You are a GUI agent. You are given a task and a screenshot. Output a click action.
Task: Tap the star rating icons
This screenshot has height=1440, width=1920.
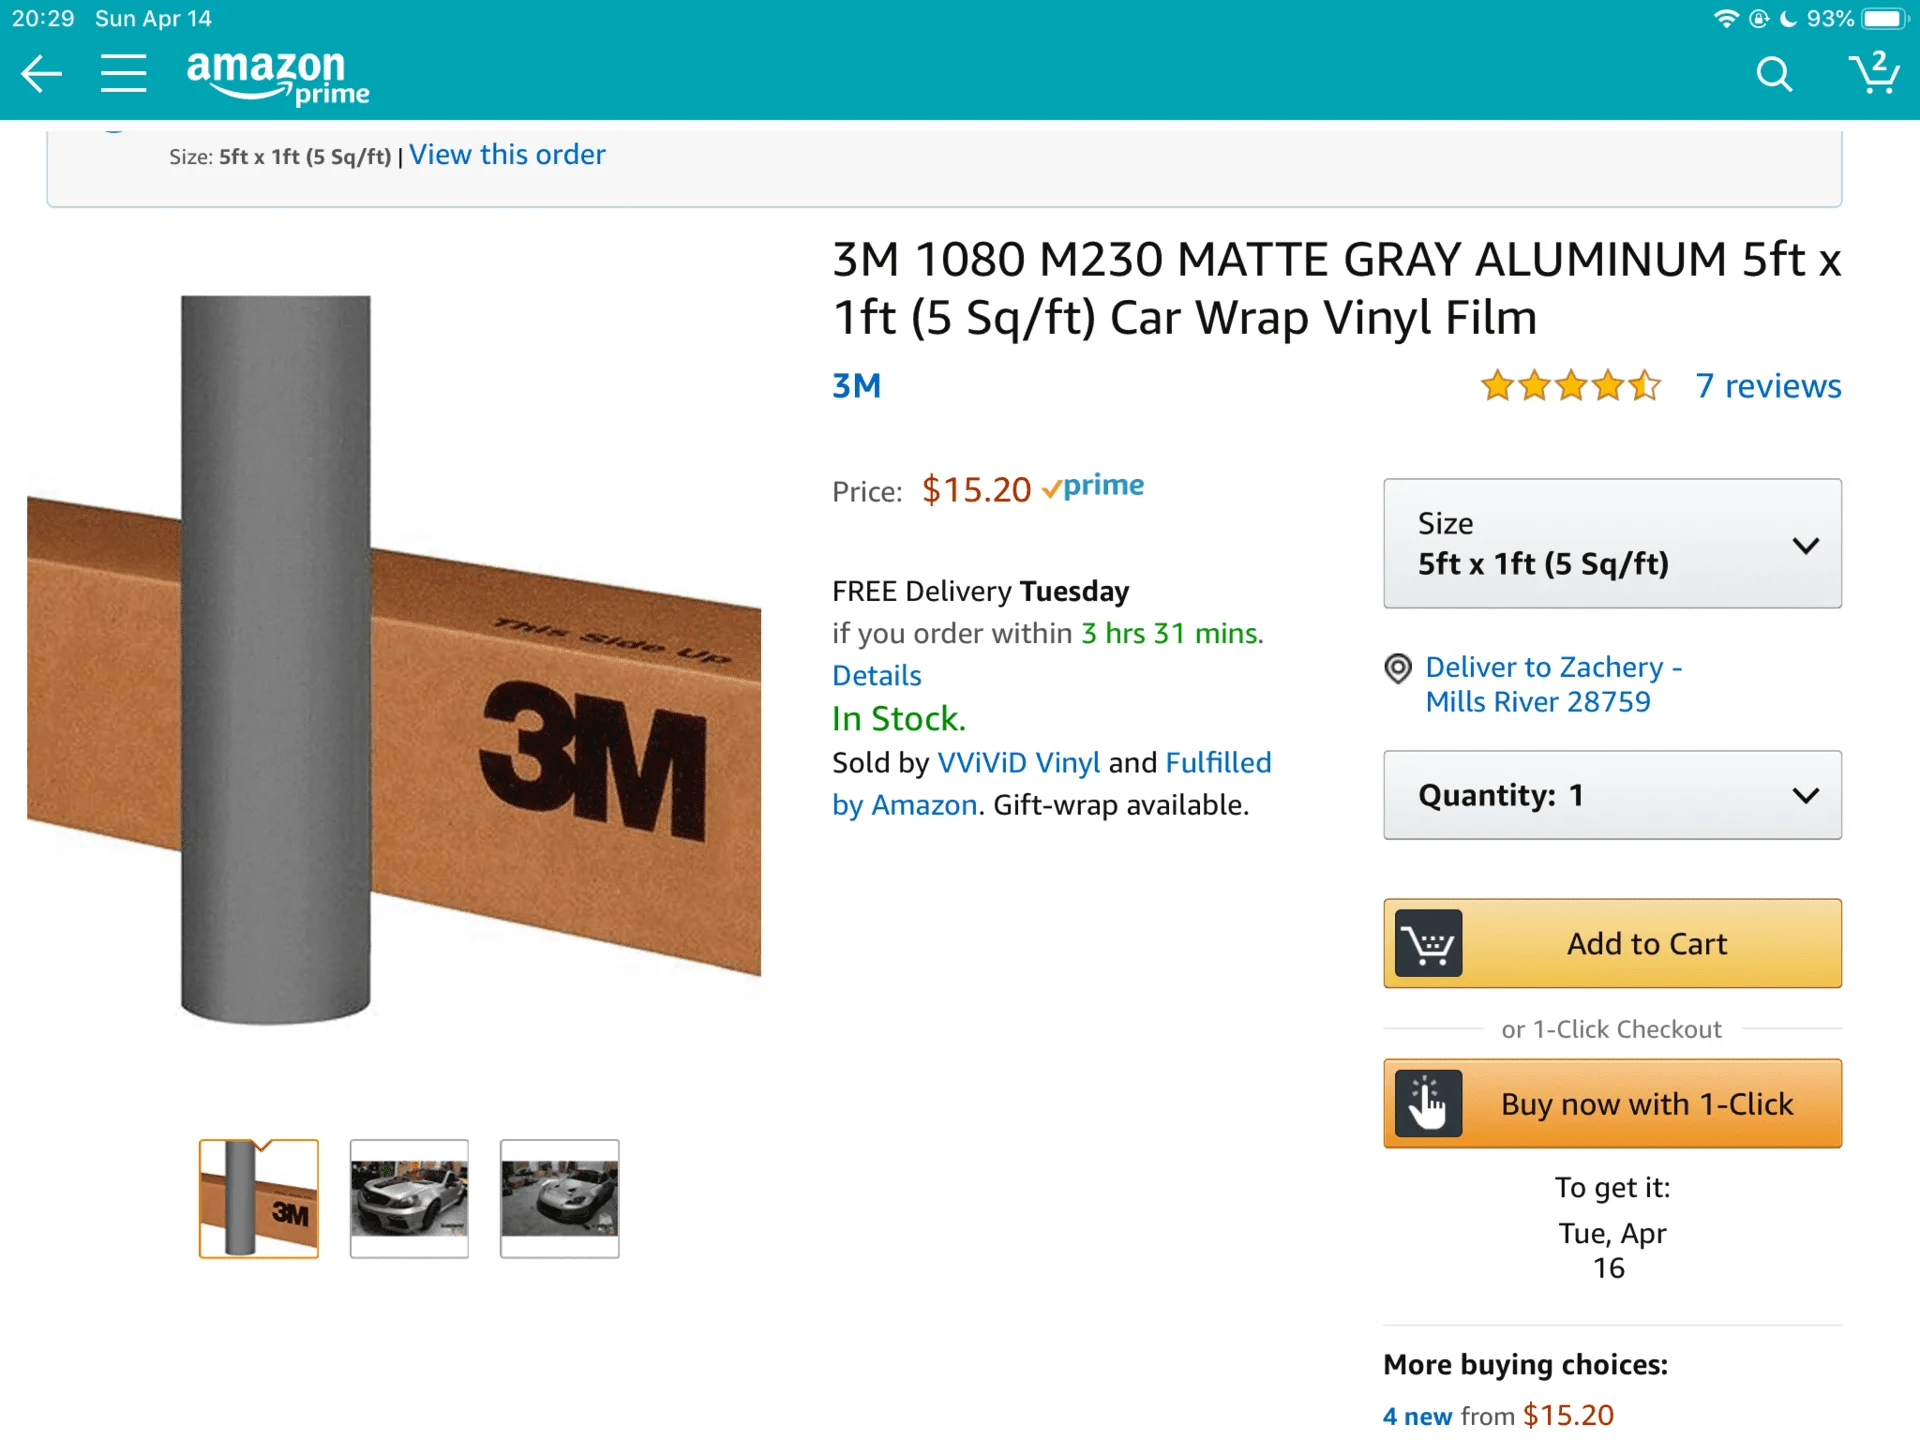click(x=1570, y=386)
